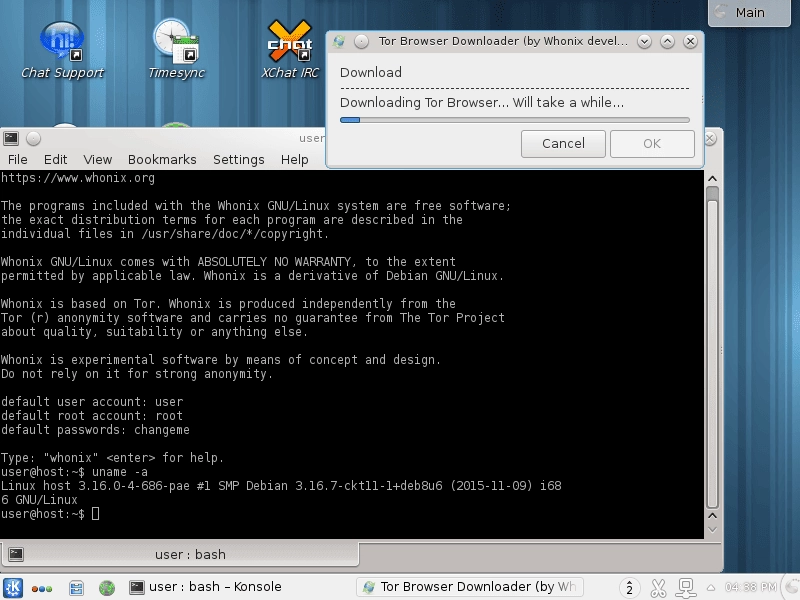Click the Konsole window menu icon in the title bar
This screenshot has height=600, width=800.
click(11, 138)
